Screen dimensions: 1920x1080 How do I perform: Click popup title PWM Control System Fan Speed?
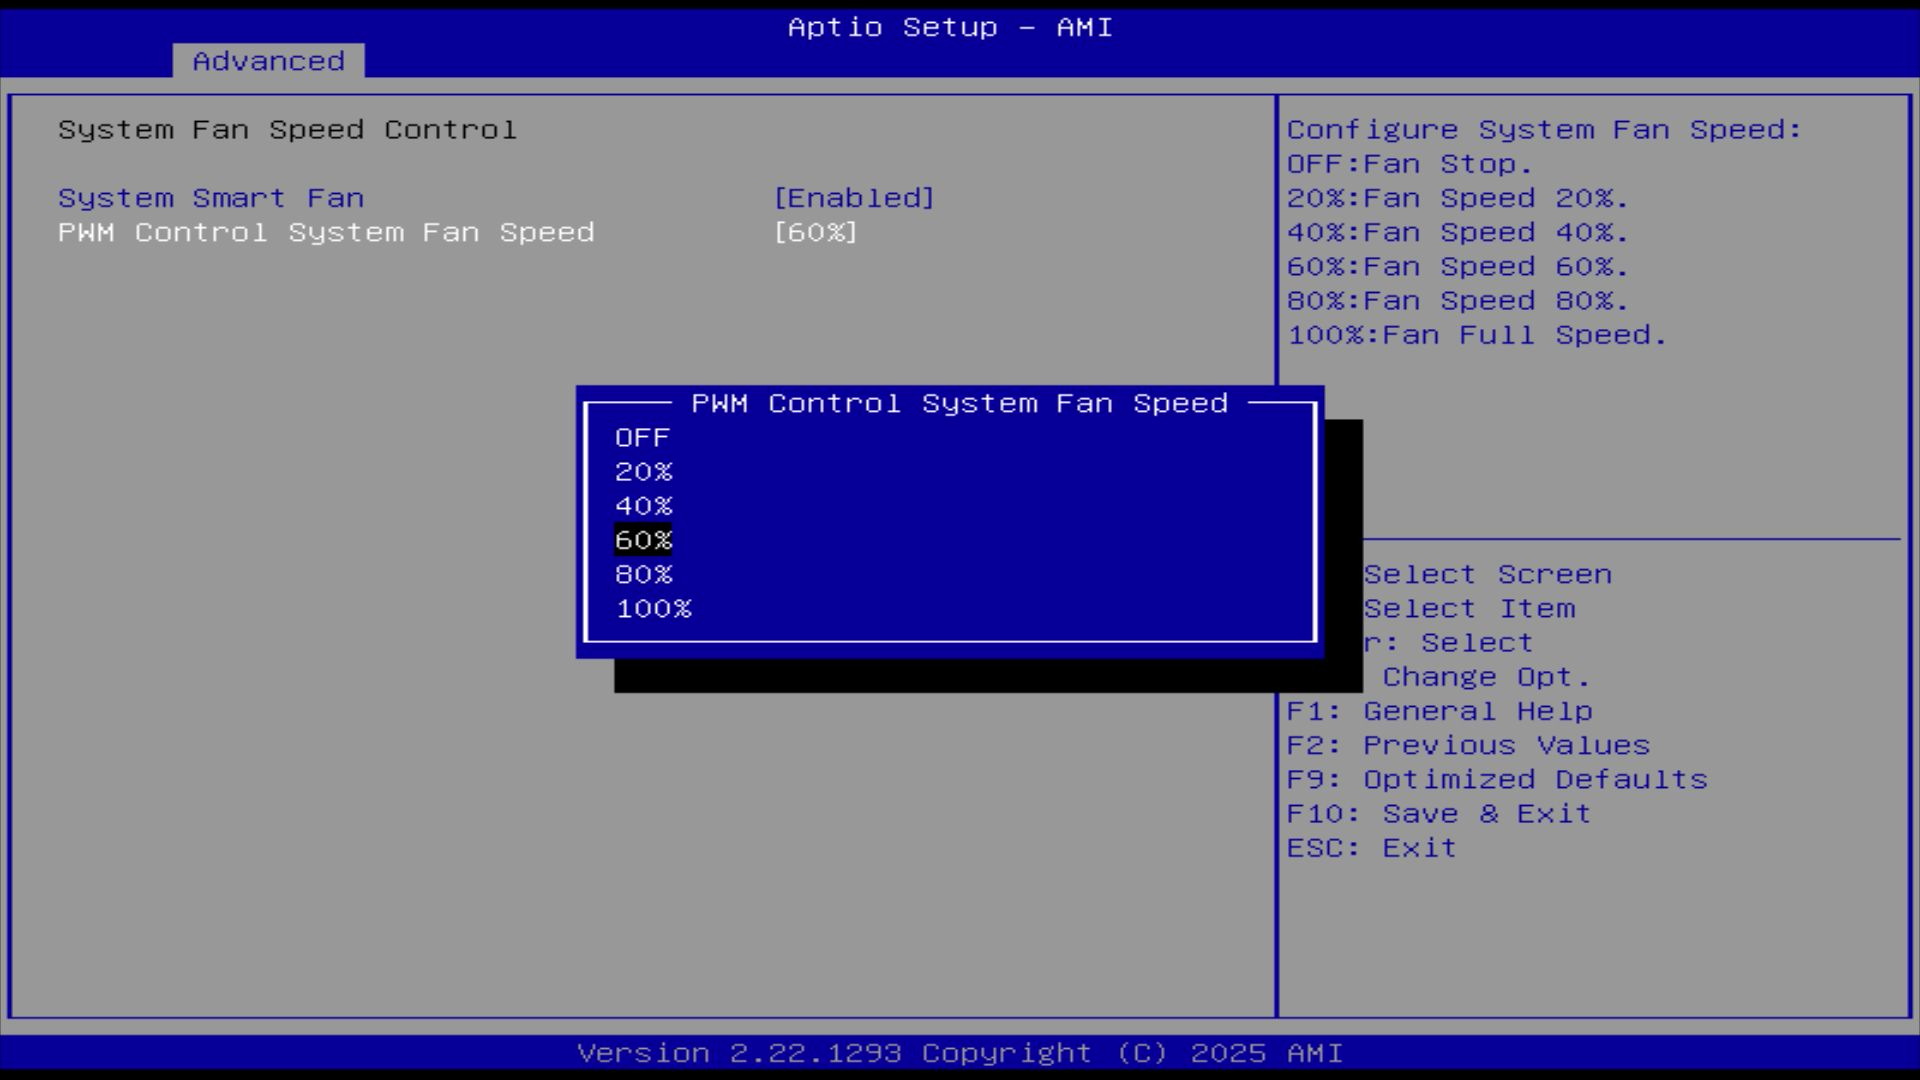click(x=959, y=403)
